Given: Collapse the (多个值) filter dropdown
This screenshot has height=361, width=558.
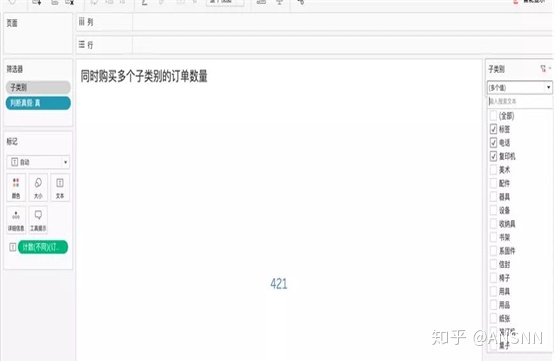Looking at the screenshot, I should (x=520, y=88).
